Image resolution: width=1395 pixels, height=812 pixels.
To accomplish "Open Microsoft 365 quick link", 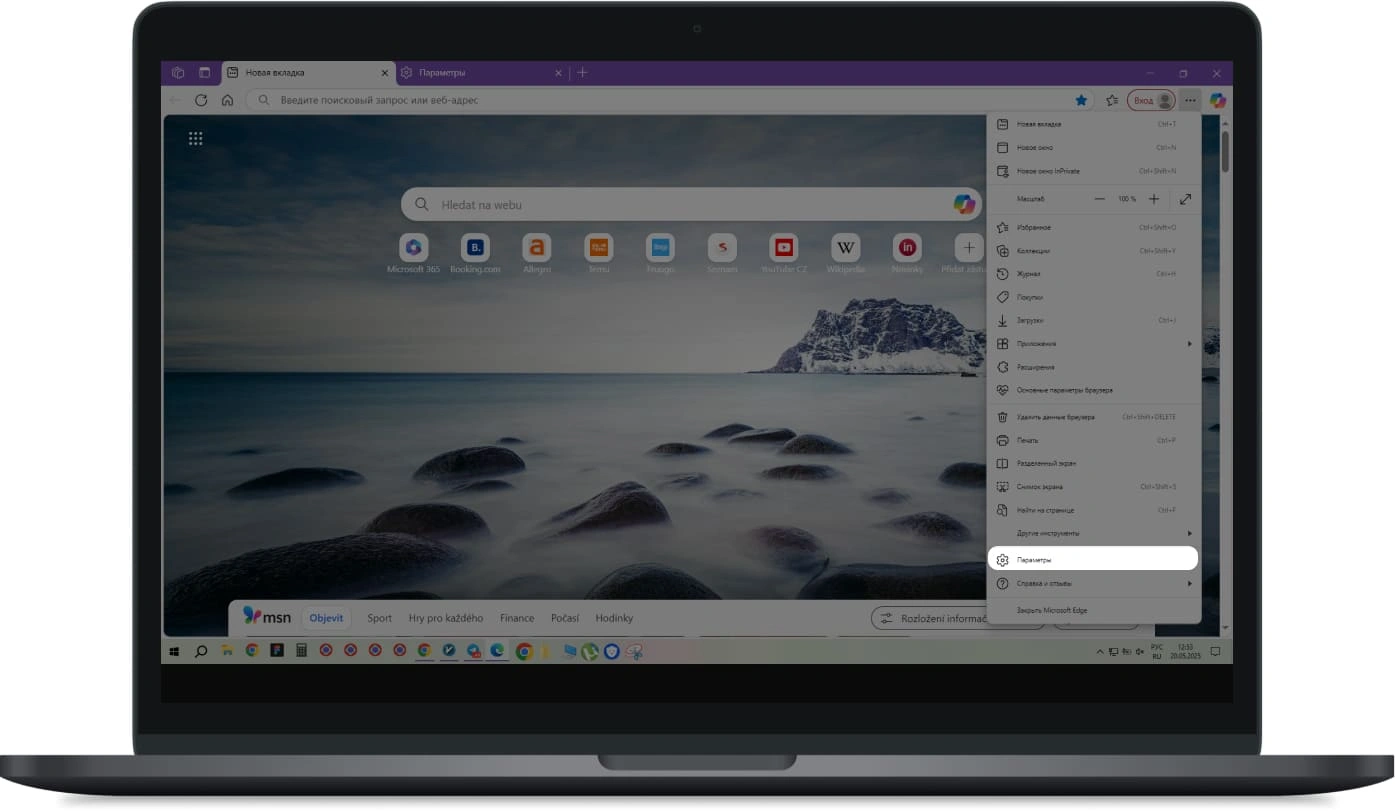I will coord(413,255).
